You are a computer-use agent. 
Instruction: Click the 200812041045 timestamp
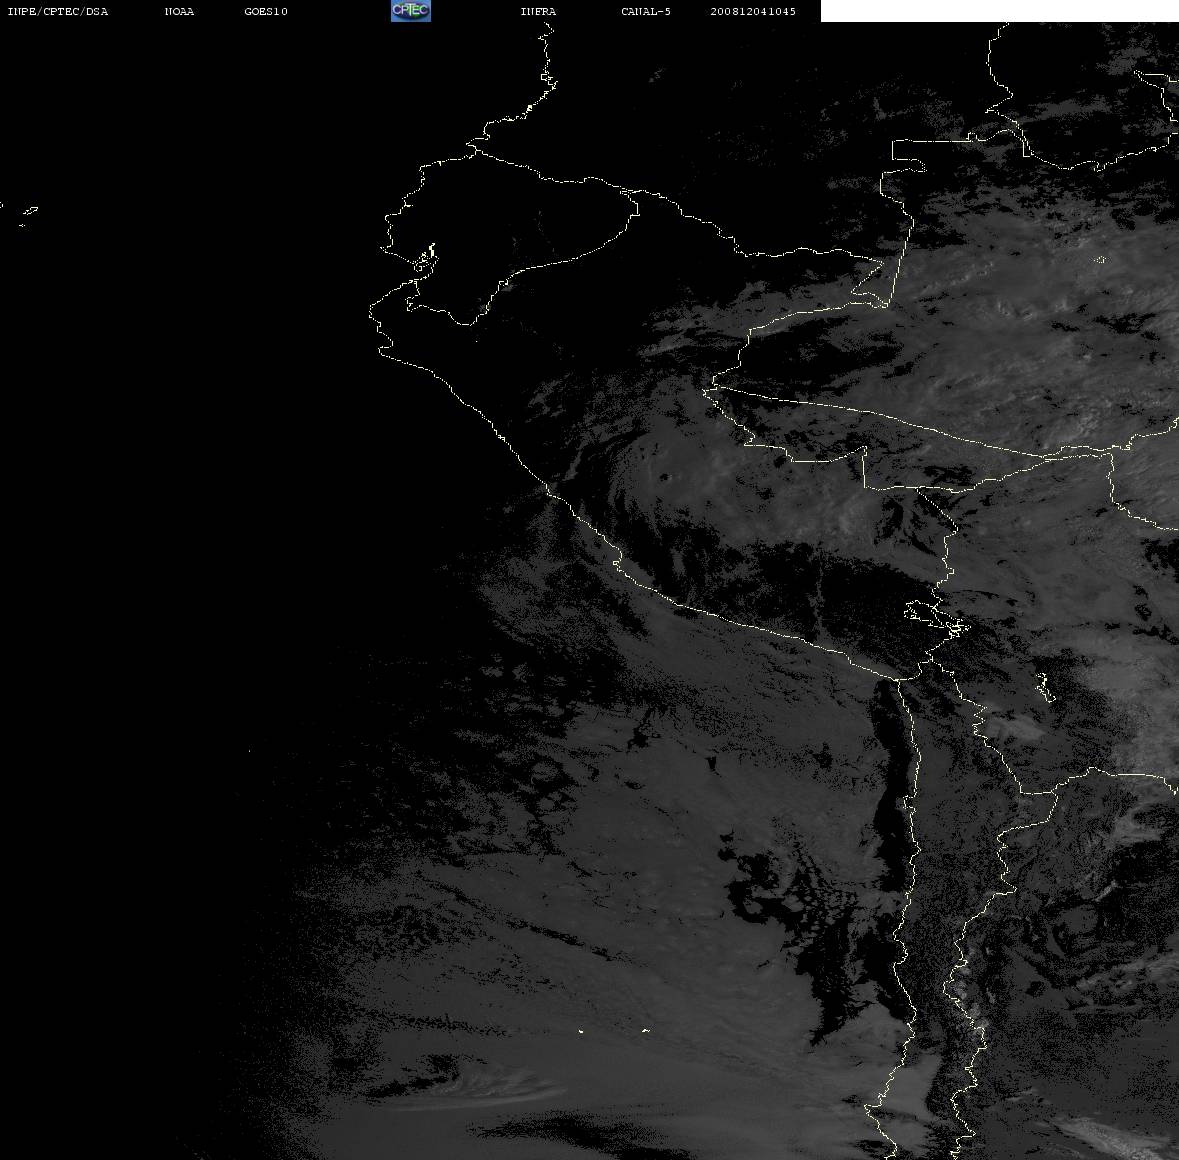click(753, 11)
